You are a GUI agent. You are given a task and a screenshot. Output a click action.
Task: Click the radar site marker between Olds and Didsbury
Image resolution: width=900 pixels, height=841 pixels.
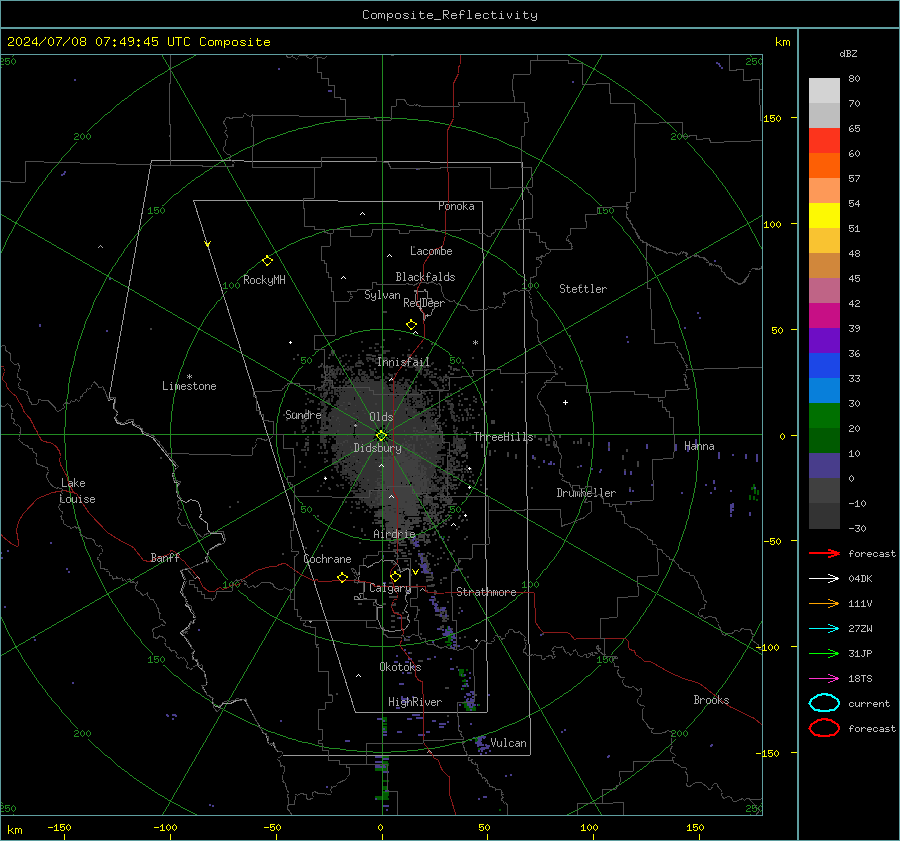coord(381,436)
